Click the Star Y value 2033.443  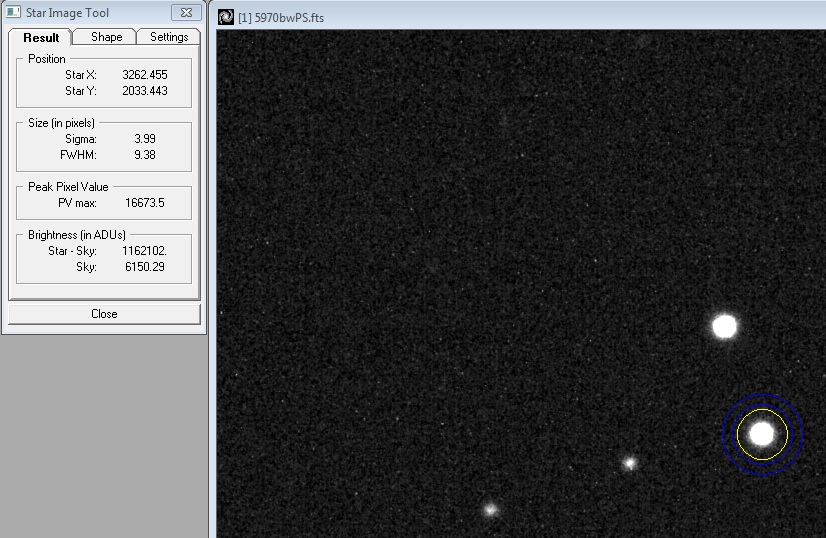point(144,91)
